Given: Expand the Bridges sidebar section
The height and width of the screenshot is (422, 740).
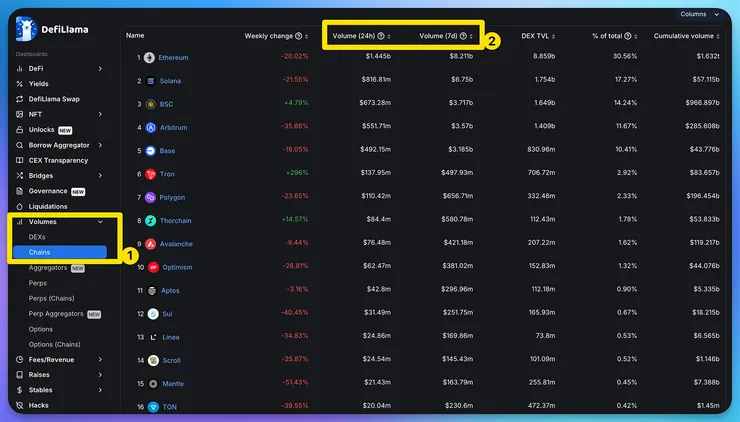Looking at the screenshot, I should click(100, 176).
